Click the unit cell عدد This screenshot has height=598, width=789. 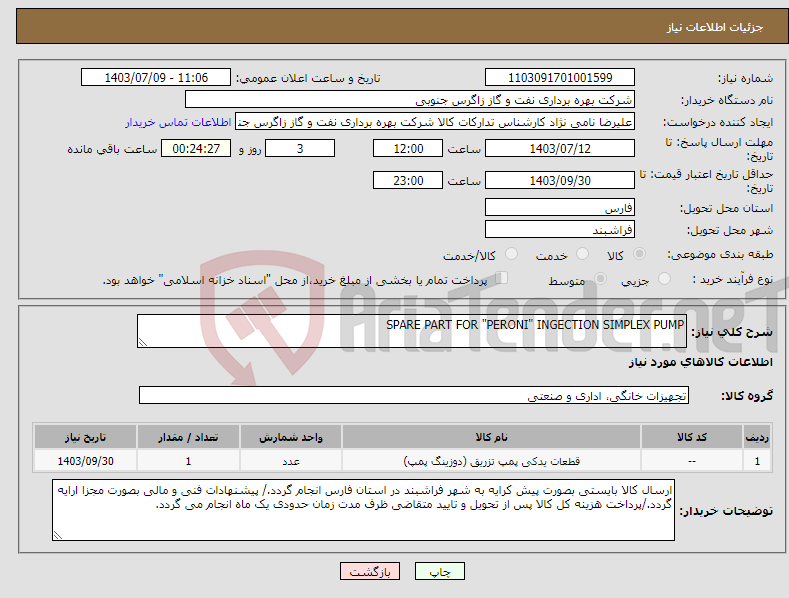(x=291, y=461)
